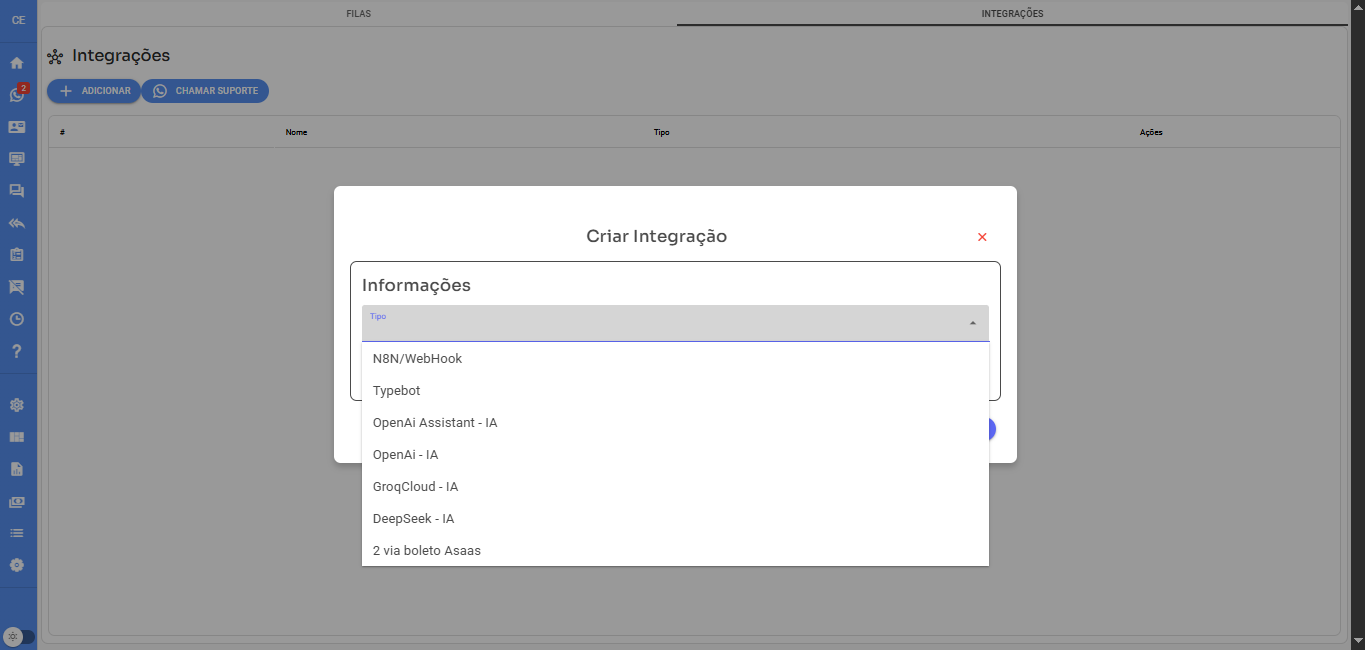Collapse the Tipo dropdown arrow

pyautogui.click(x=972, y=323)
